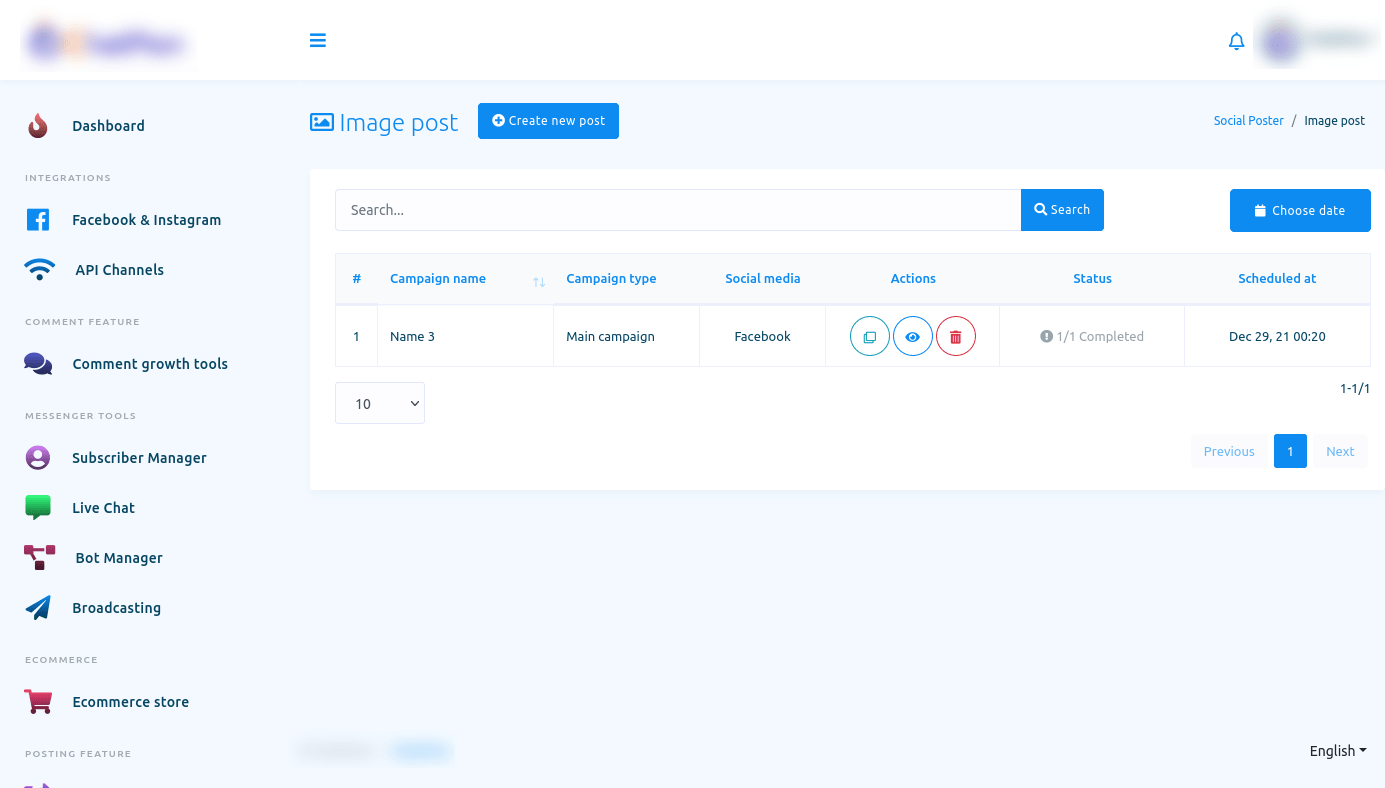Screen dimensions: 1385x788
Task: Click into the Search input field
Action: pos(677,210)
